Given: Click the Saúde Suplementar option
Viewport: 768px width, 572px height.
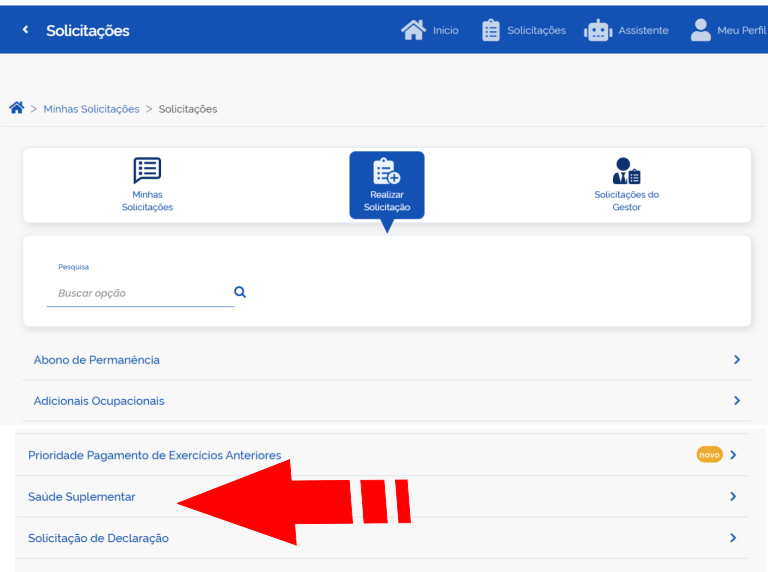Looking at the screenshot, I should tap(82, 497).
